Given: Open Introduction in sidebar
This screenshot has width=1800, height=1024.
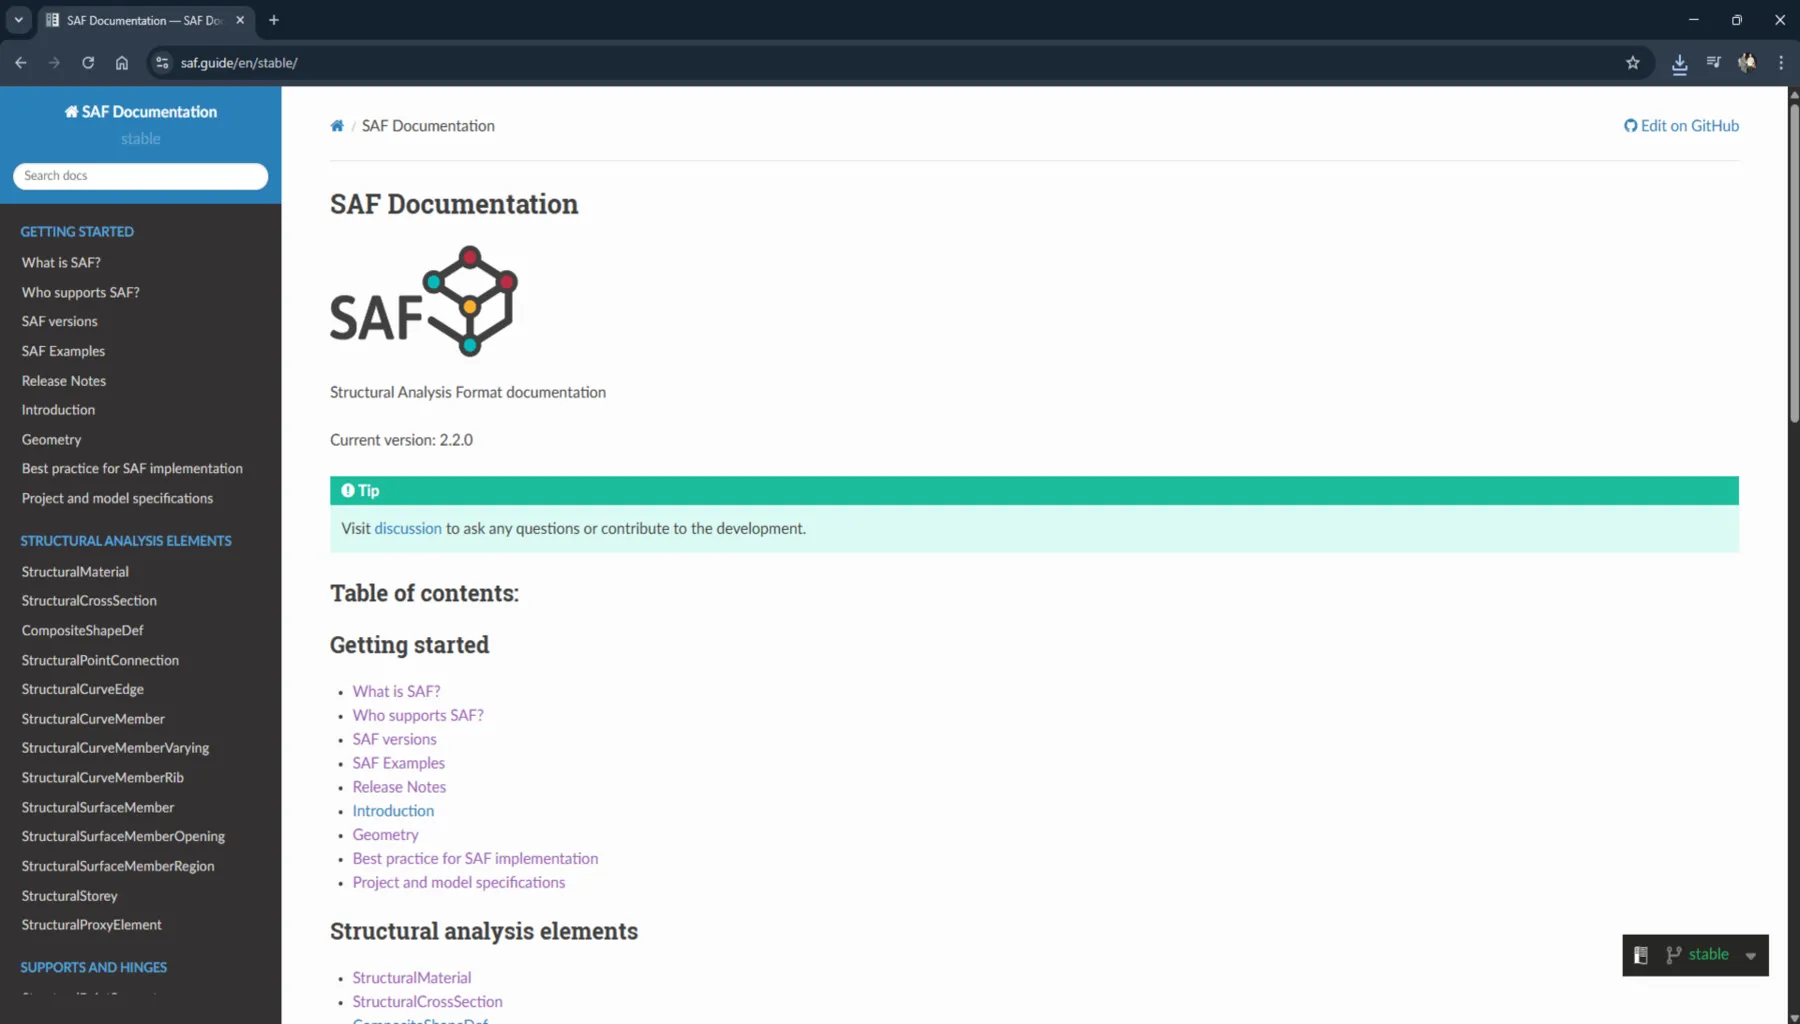Looking at the screenshot, I should click(58, 410).
